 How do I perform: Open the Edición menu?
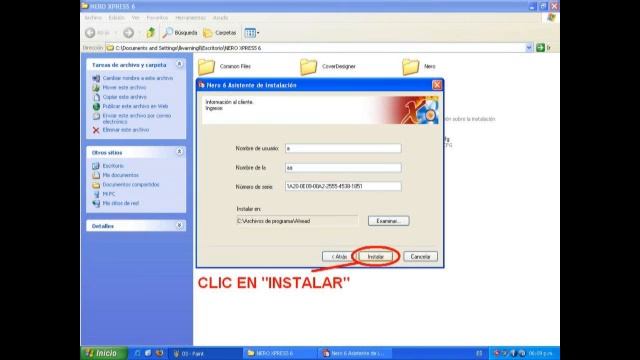[x=116, y=18]
